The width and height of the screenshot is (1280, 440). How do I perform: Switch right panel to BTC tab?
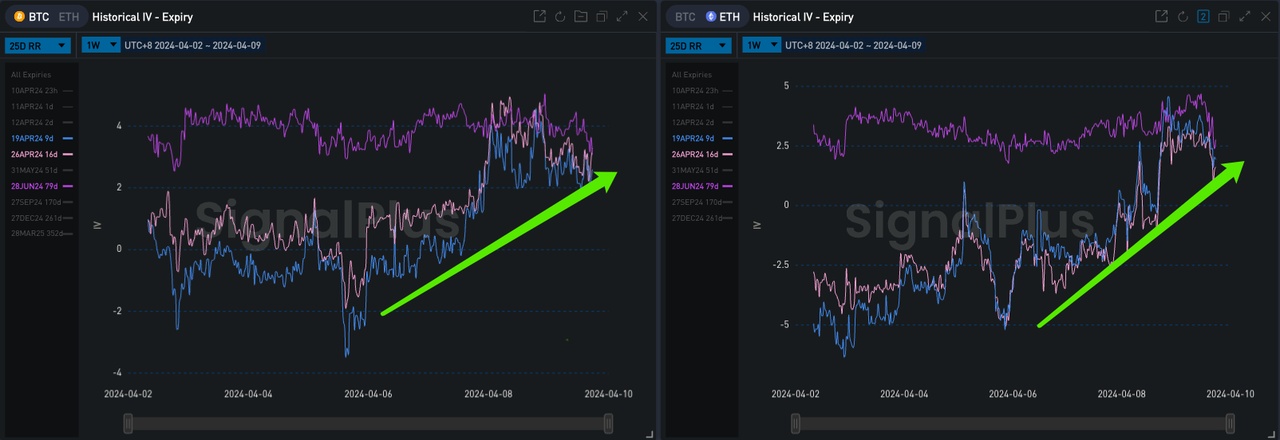pos(685,17)
